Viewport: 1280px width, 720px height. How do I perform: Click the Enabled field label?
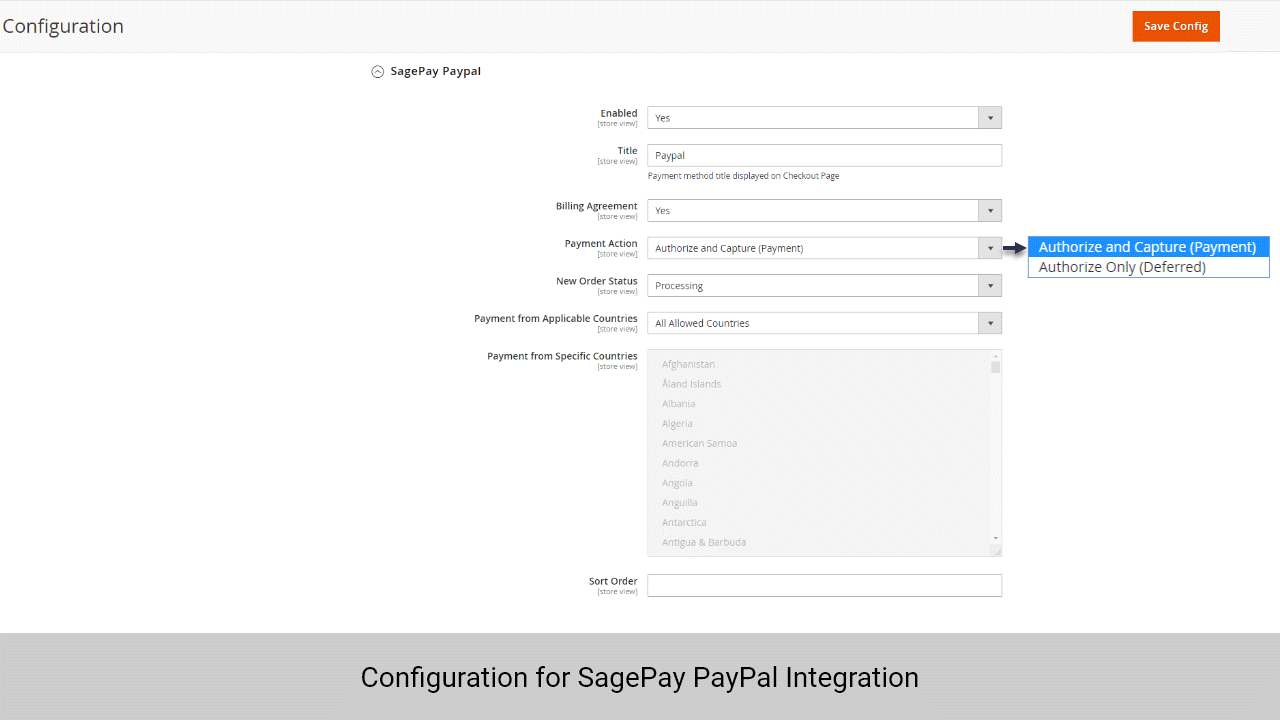[x=618, y=114]
